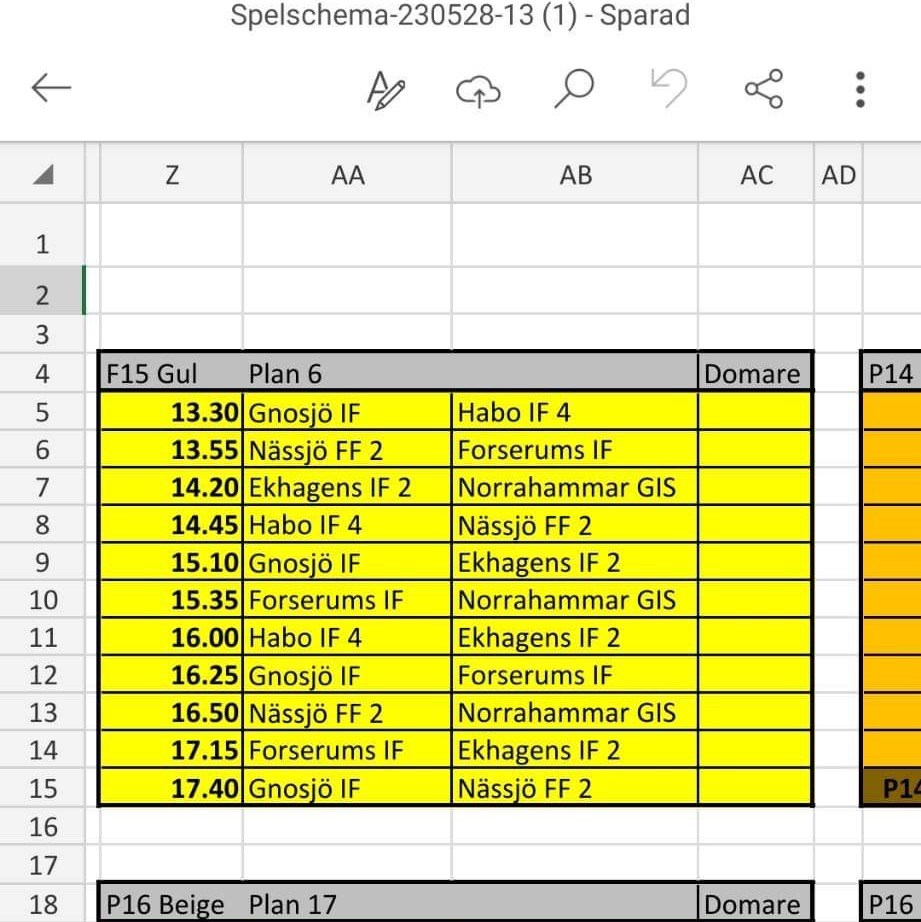Select column AC header
921x922 pixels.
tap(756, 175)
